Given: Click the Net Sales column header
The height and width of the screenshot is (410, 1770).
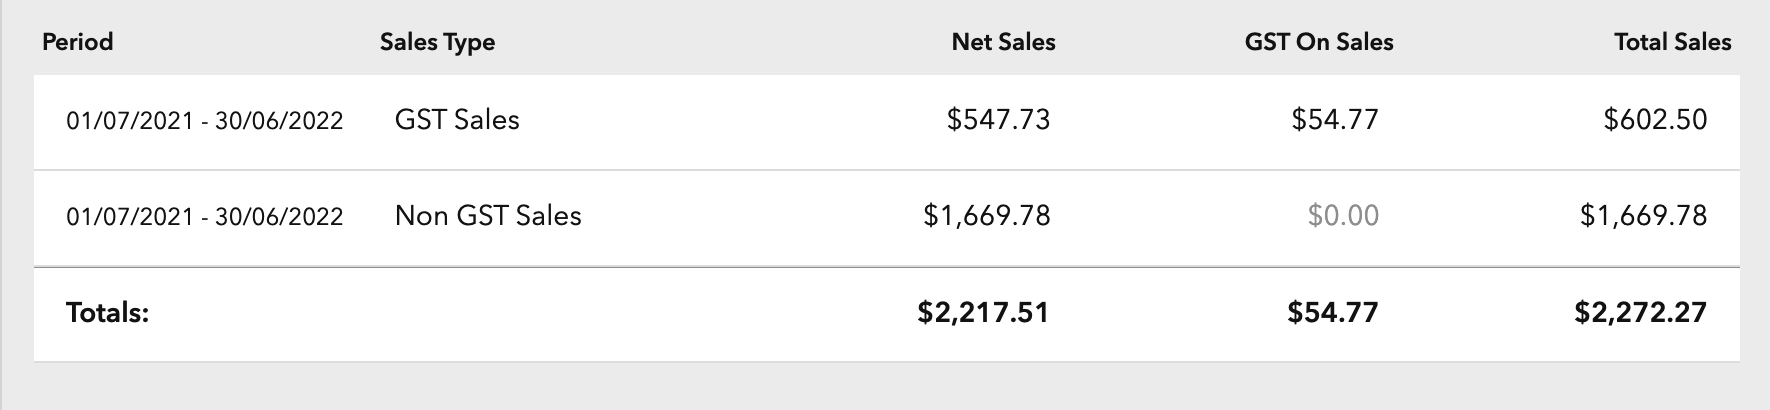Looking at the screenshot, I should (x=1003, y=42).
